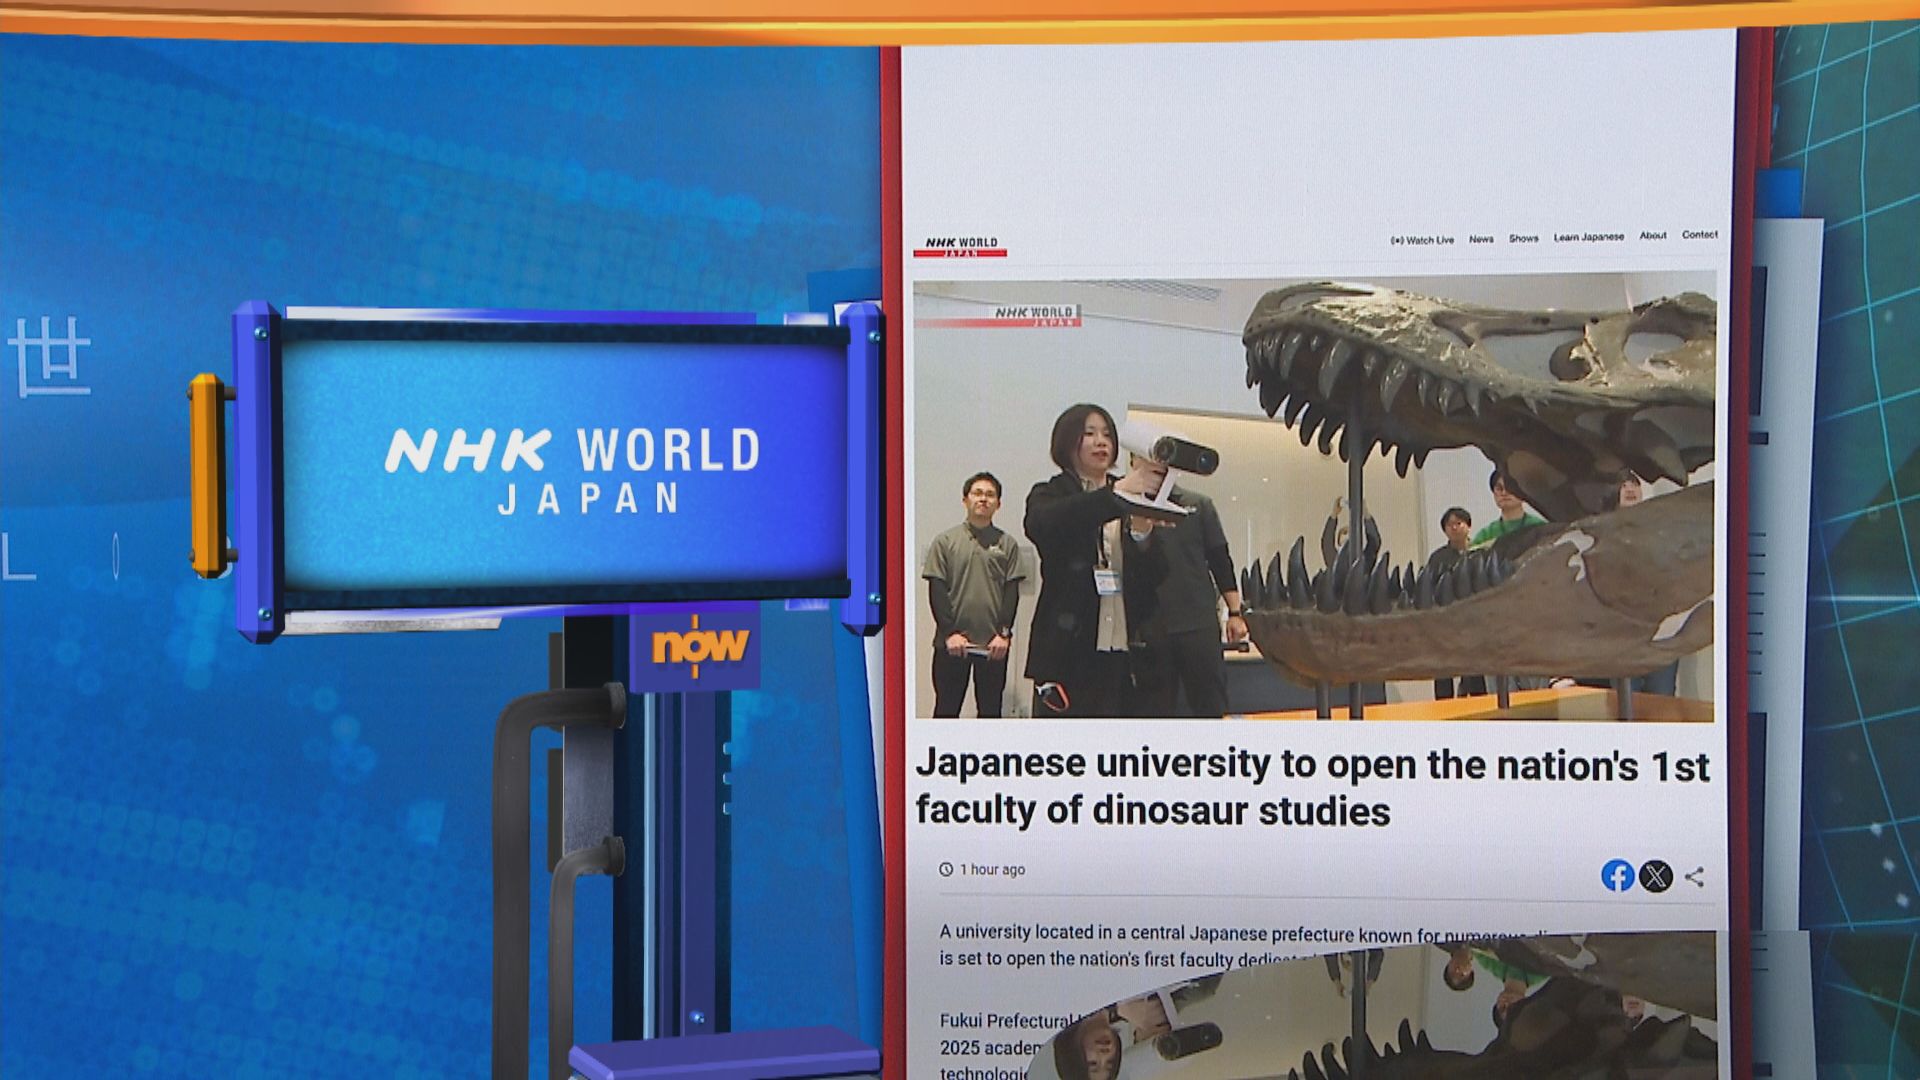Viewport: 1920px width, 1080px height.
Task: Click the large NHK WORLD JAPAN sign
Action: pyautogui.click(x=572, y=470)
